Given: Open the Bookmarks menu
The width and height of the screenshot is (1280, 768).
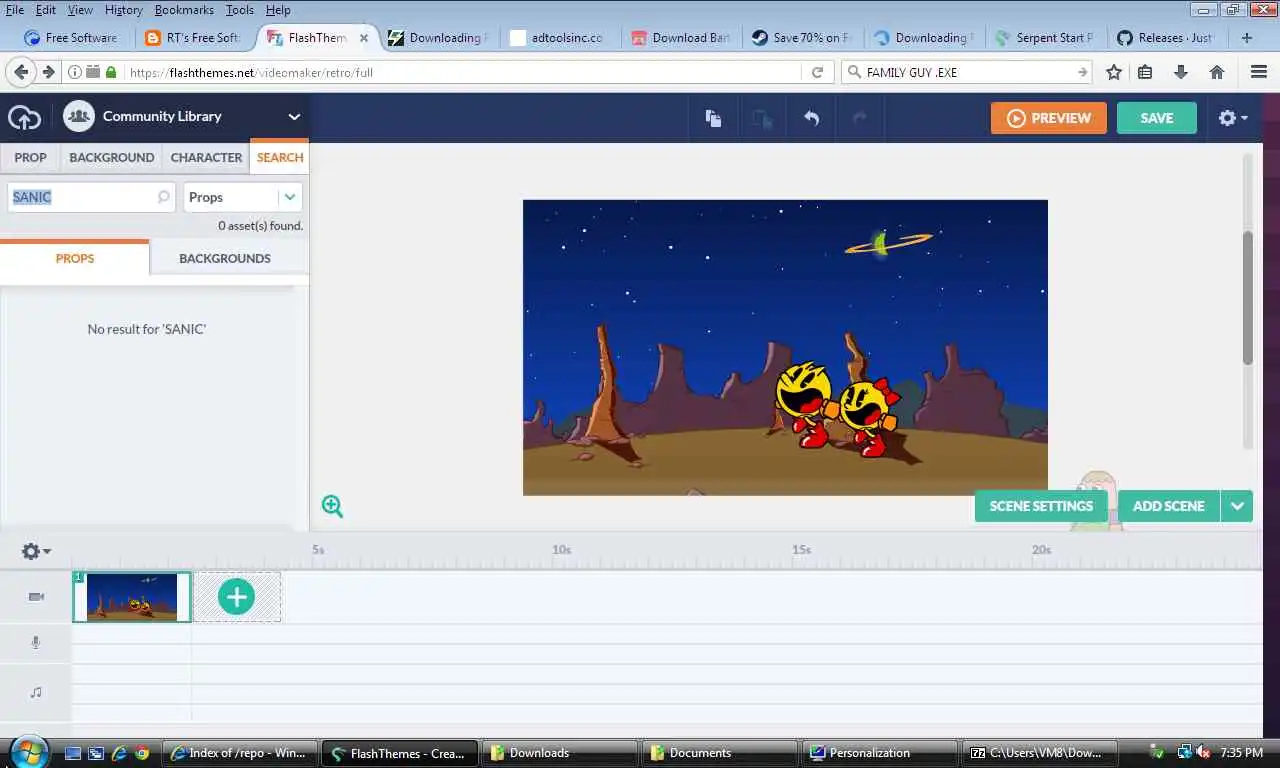Looking at the screenshot, I should pyautogui.click(x=184, y=10).
